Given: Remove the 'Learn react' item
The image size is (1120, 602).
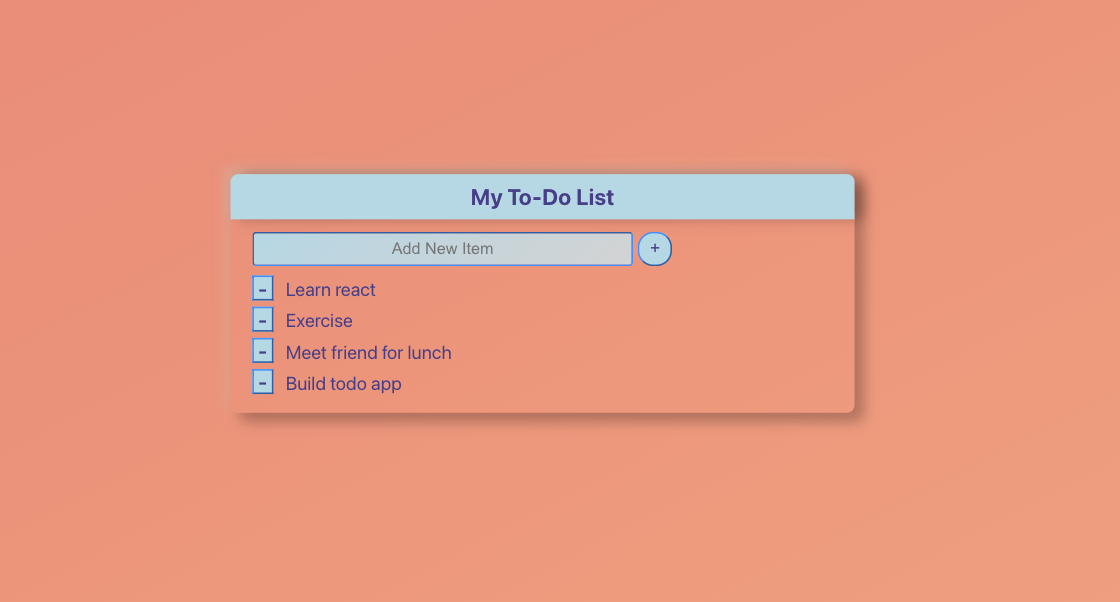Looking at the screenshot, I should 263,289.
